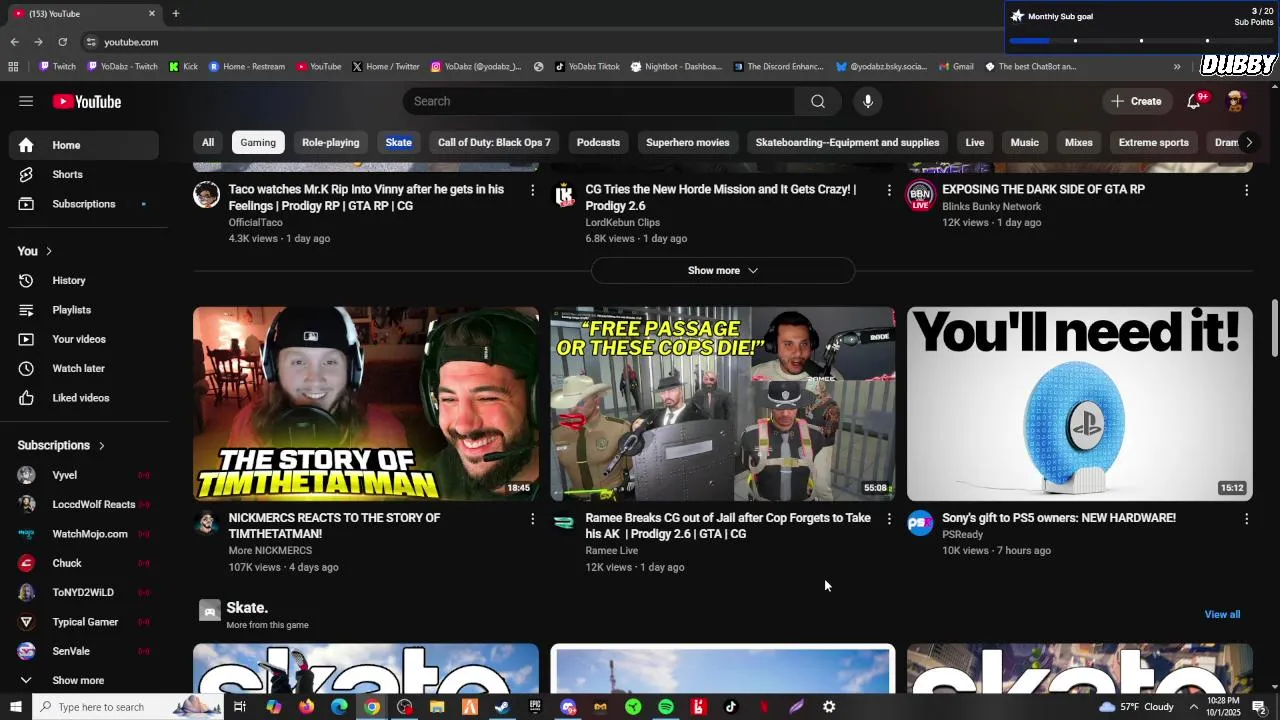Play THE STORY OF TIMTHETATMAN thumbnail
The width and height of the screenshot is (1280, 720).
[x=366, y=404]
